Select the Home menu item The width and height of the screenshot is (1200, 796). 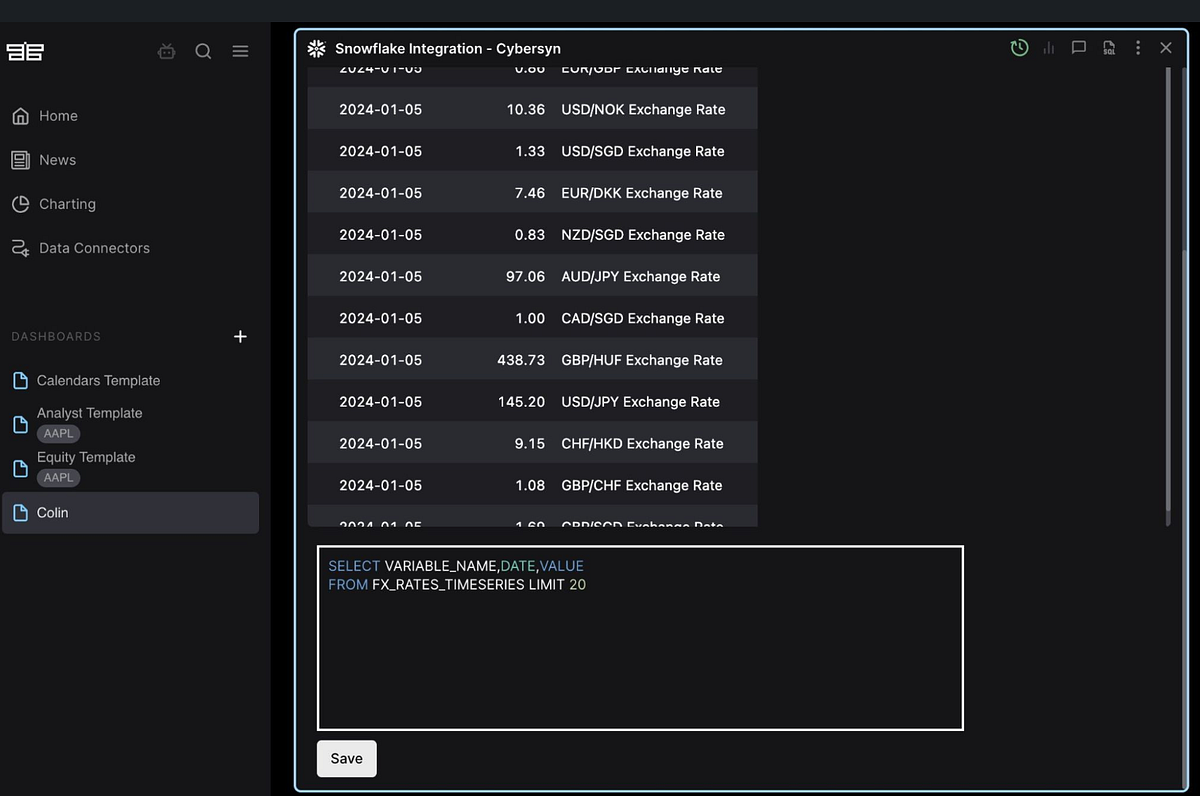[56, 116]
